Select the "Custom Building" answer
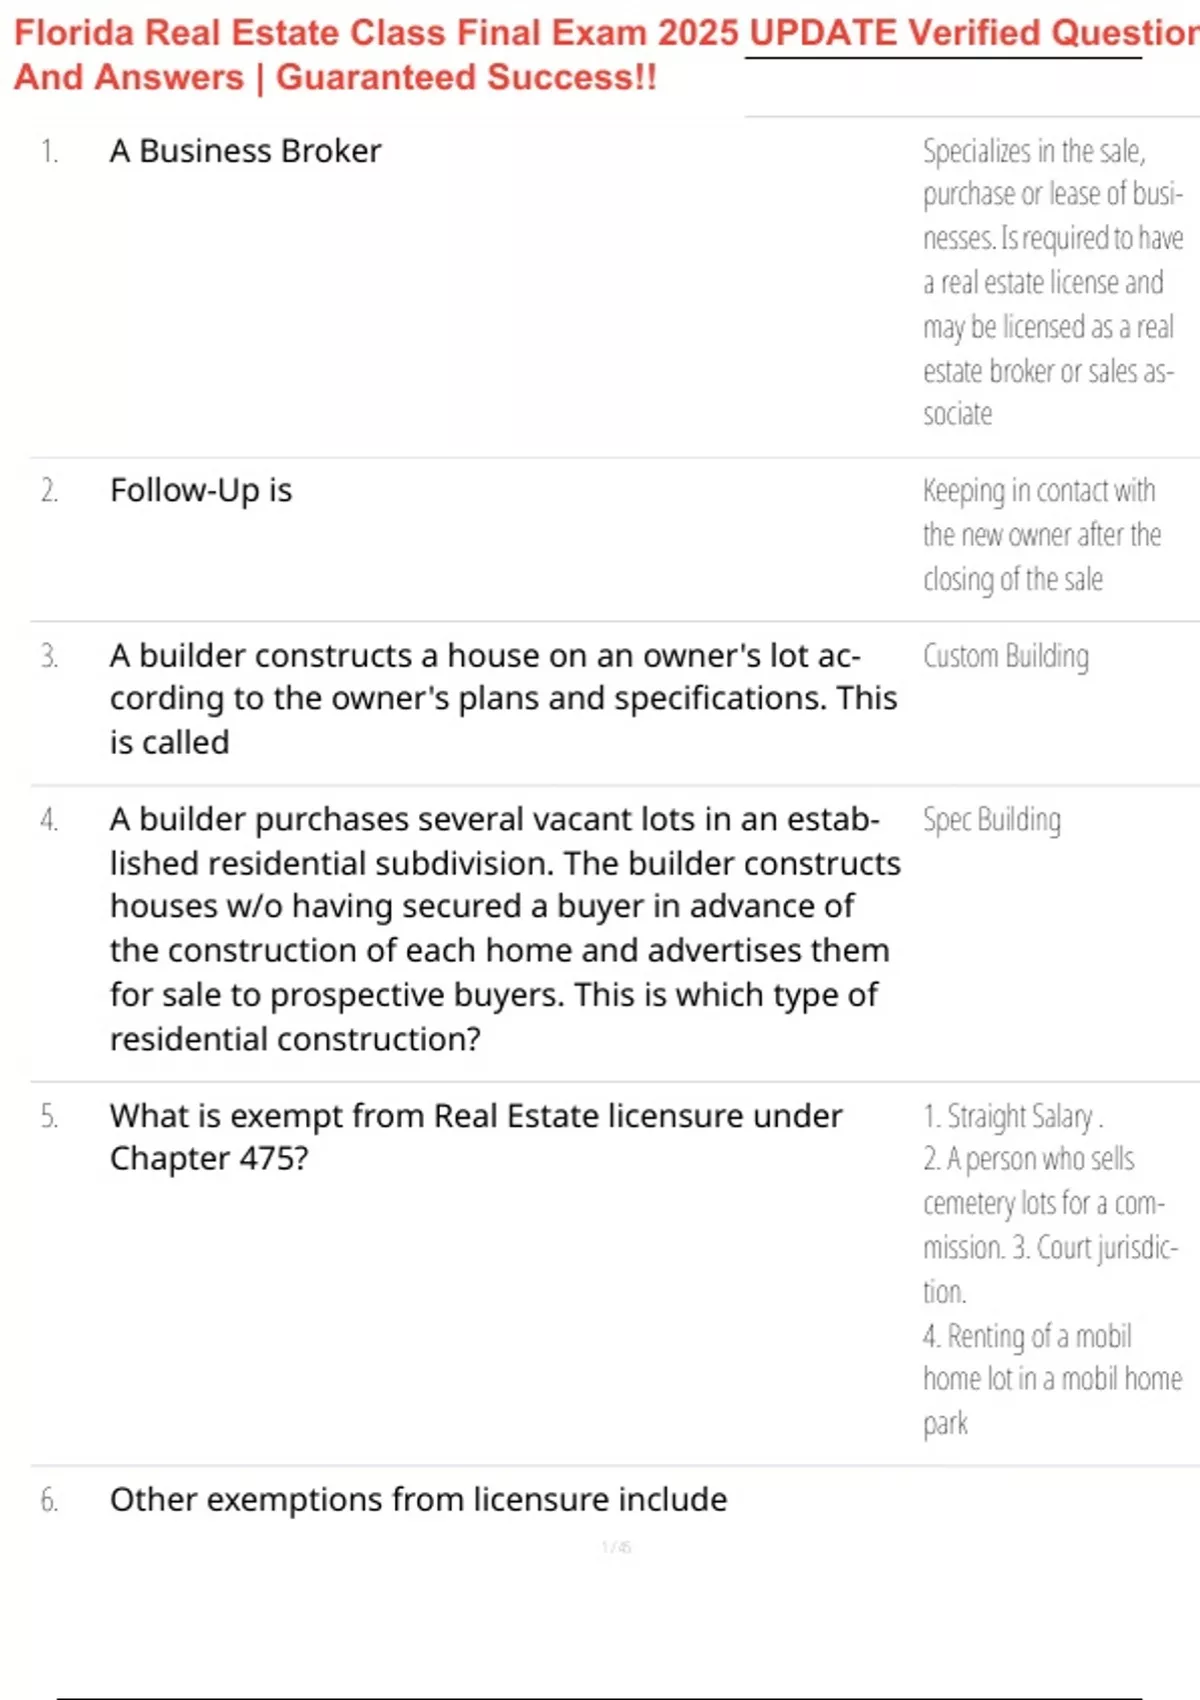 pyautogui.click(x=1006, y=656)
